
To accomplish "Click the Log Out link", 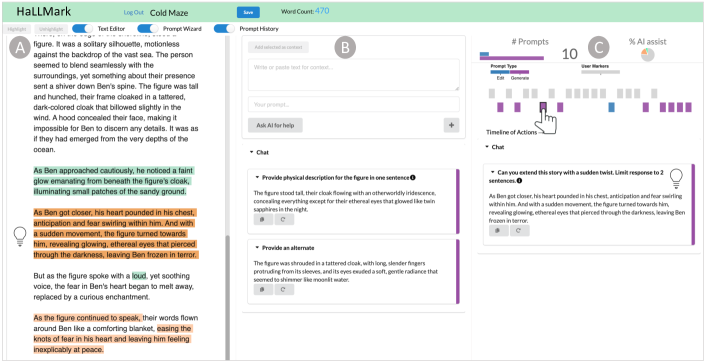I will (133, 13).
